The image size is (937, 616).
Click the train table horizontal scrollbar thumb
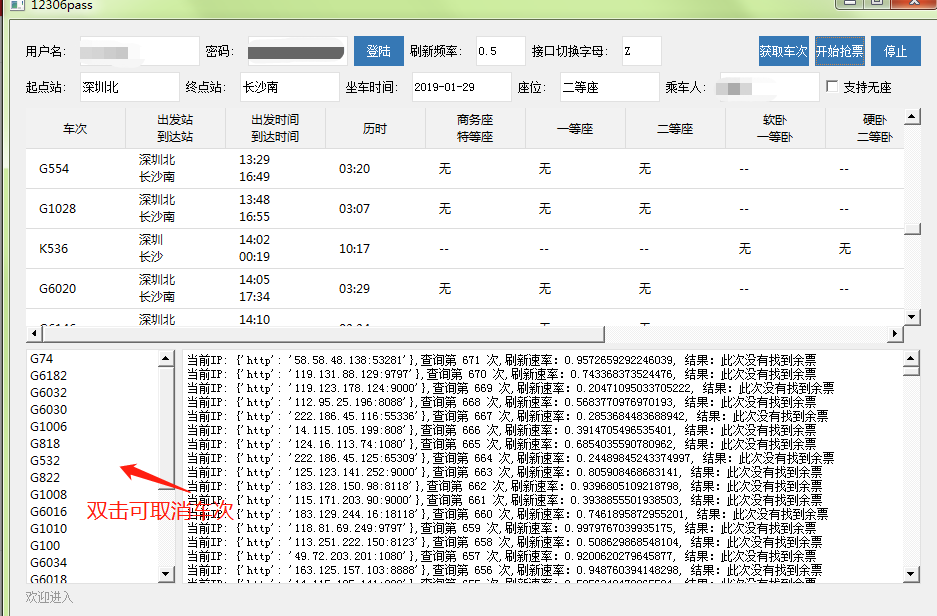tap(323, 333)
